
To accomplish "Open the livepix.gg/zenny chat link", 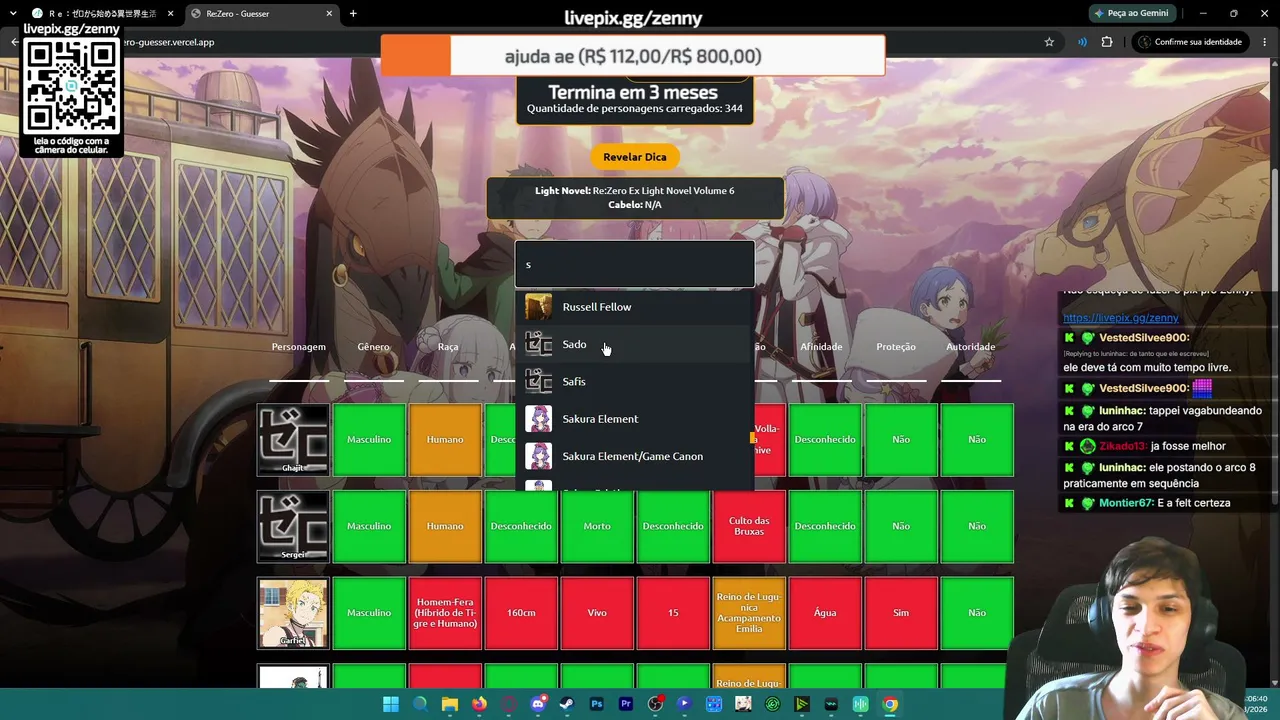I will click(1120, 318).
